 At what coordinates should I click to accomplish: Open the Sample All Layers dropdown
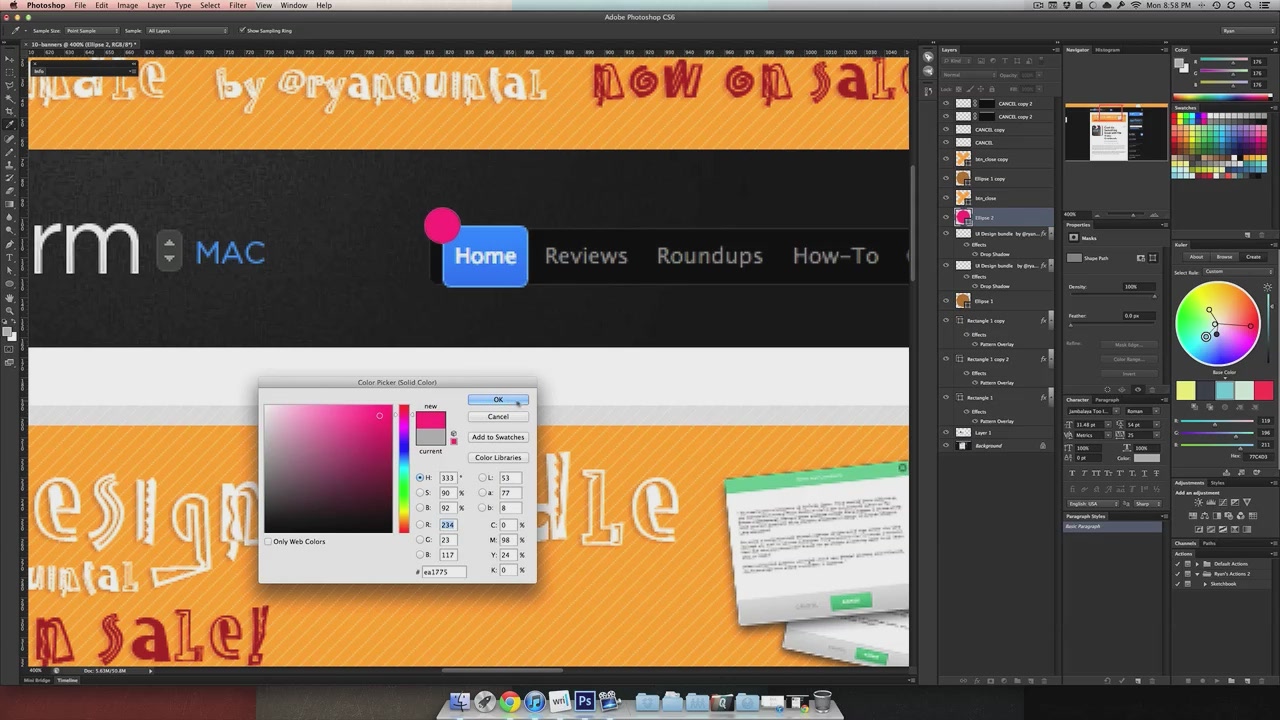pos(188,31)
